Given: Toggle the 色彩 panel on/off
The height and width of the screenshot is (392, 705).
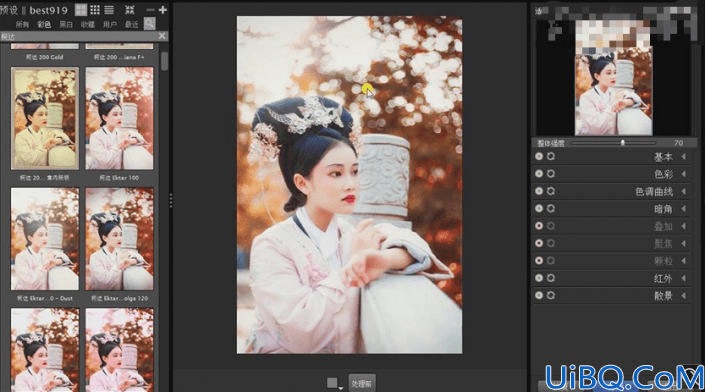Looking at the screenshot, I should pyautogui.click(x=539, y=174).
